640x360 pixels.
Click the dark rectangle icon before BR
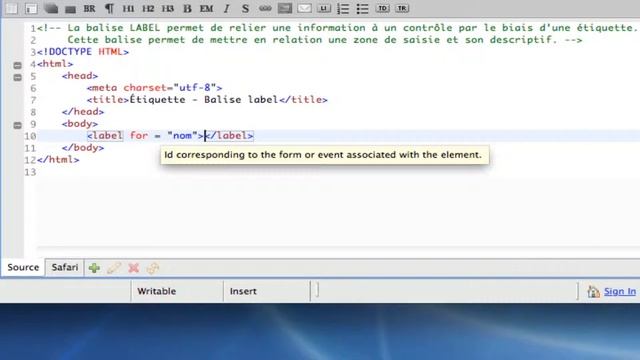70,9
